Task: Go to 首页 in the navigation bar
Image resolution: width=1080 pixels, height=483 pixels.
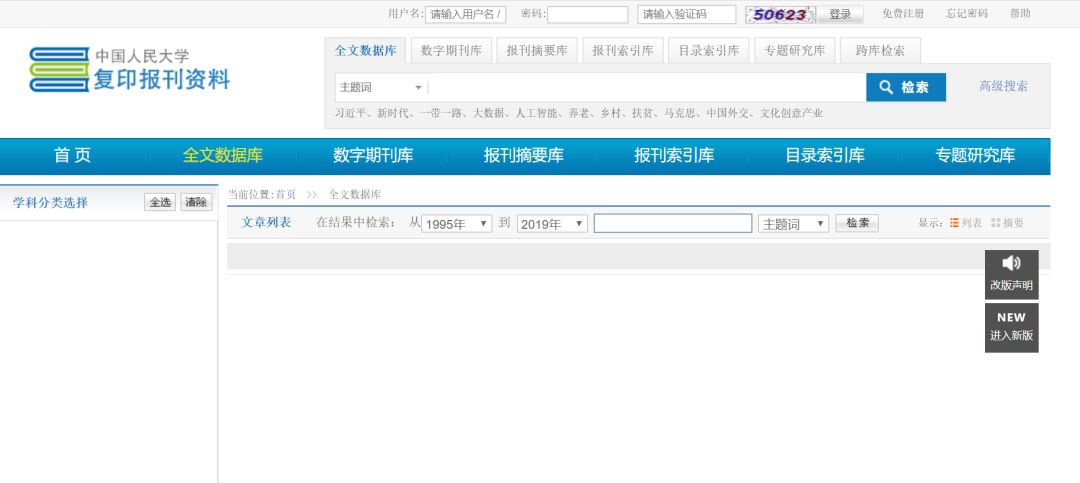Action: [72, 156]
